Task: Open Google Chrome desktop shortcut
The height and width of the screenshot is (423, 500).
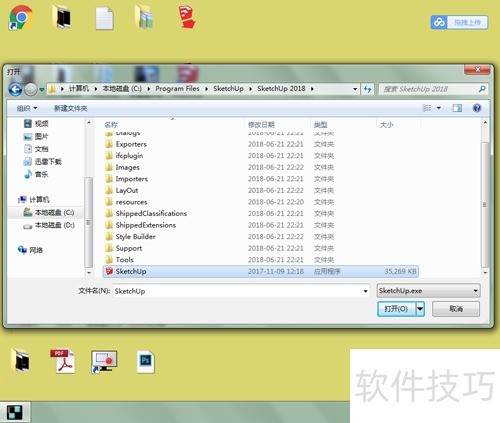Action: point(21,17)
